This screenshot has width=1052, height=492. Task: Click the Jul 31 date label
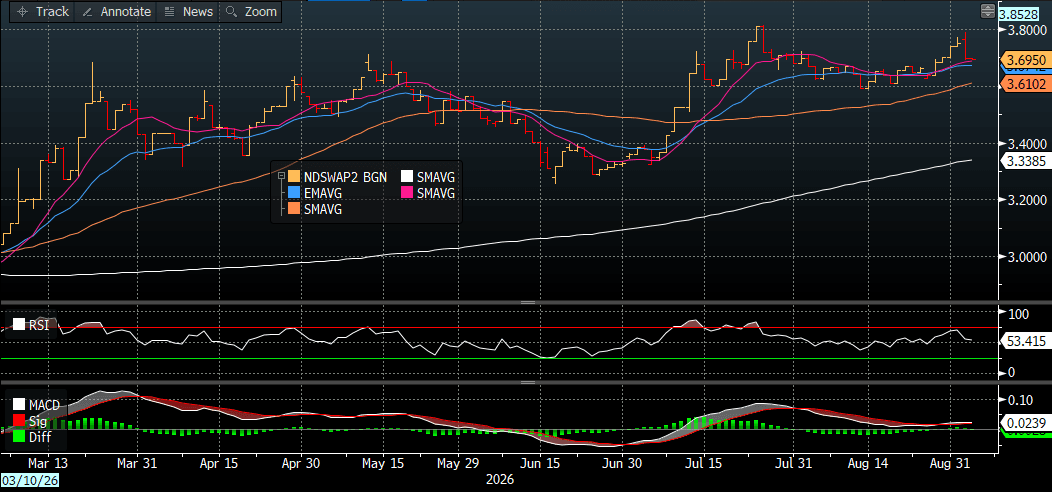tap(793, 463)
